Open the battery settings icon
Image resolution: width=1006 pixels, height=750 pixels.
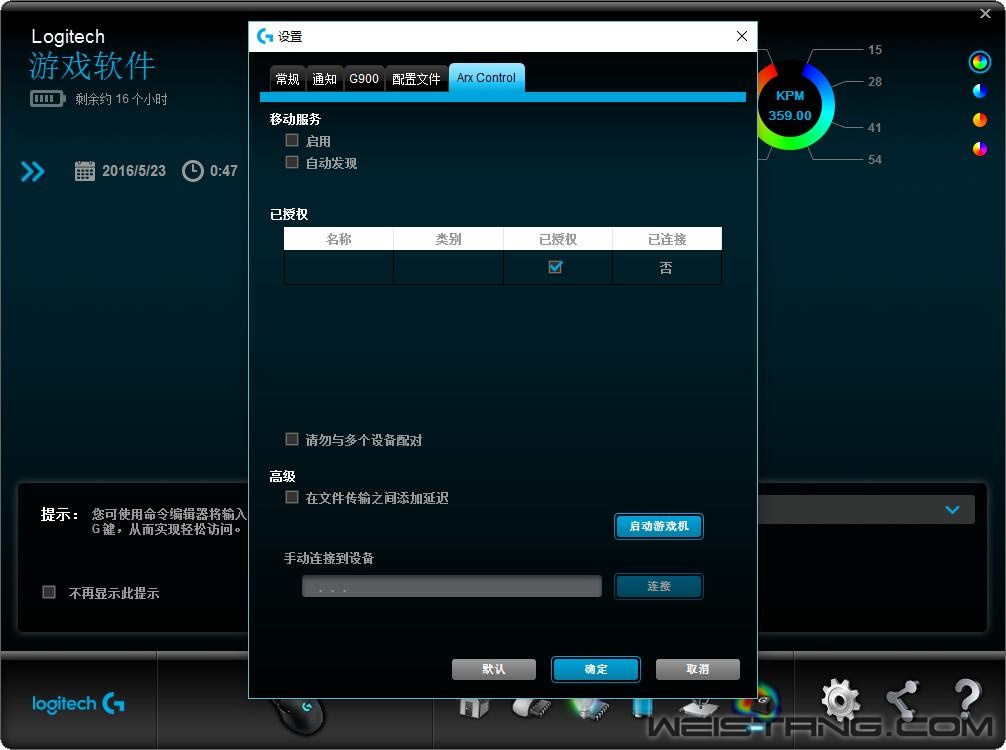pyautogui.click(x=642, y=708)
